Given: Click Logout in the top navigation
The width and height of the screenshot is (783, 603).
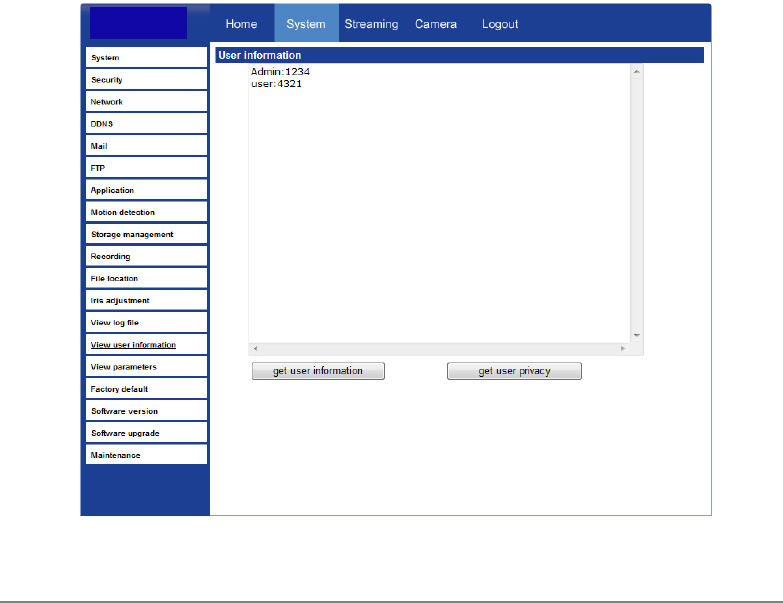Looking at the screenshot, I should [x=500, y=24].
